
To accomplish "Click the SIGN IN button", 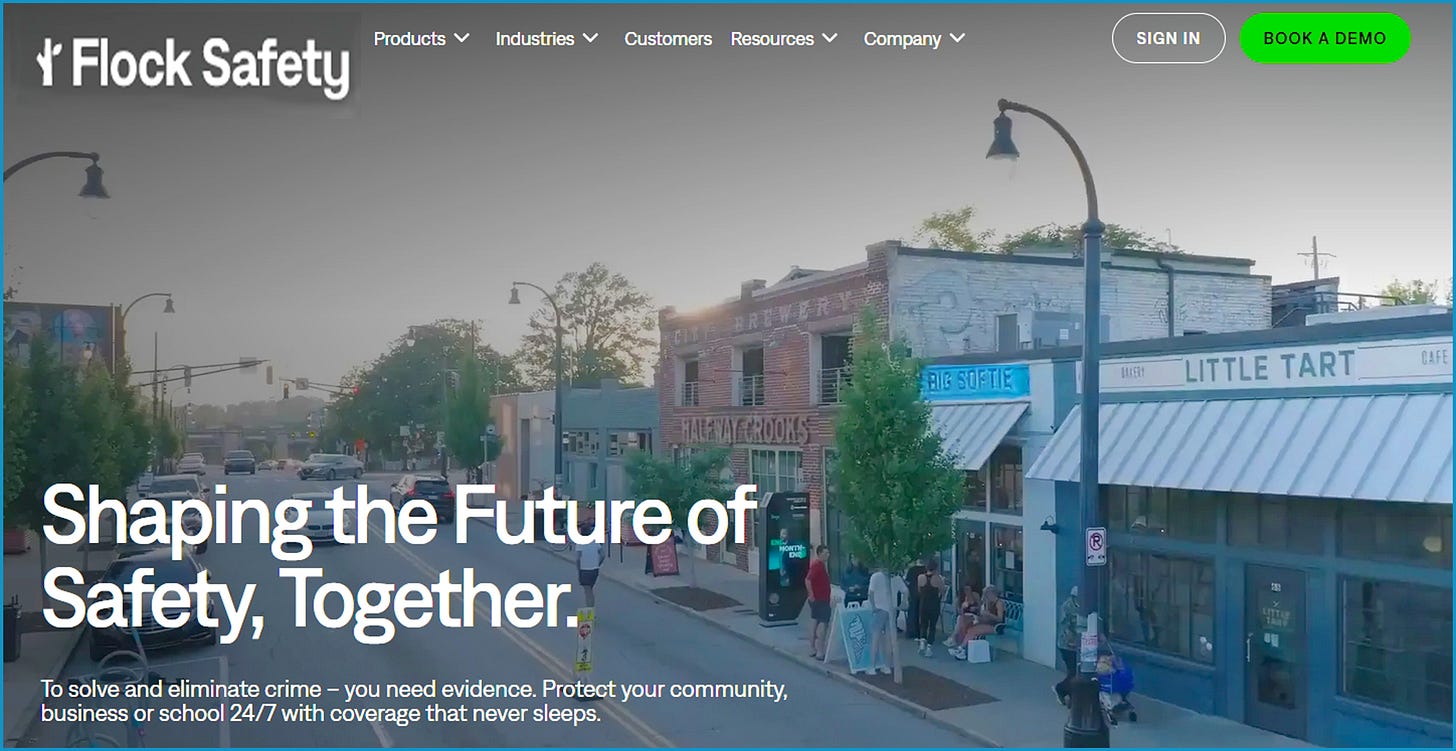I will point(1168,38).
